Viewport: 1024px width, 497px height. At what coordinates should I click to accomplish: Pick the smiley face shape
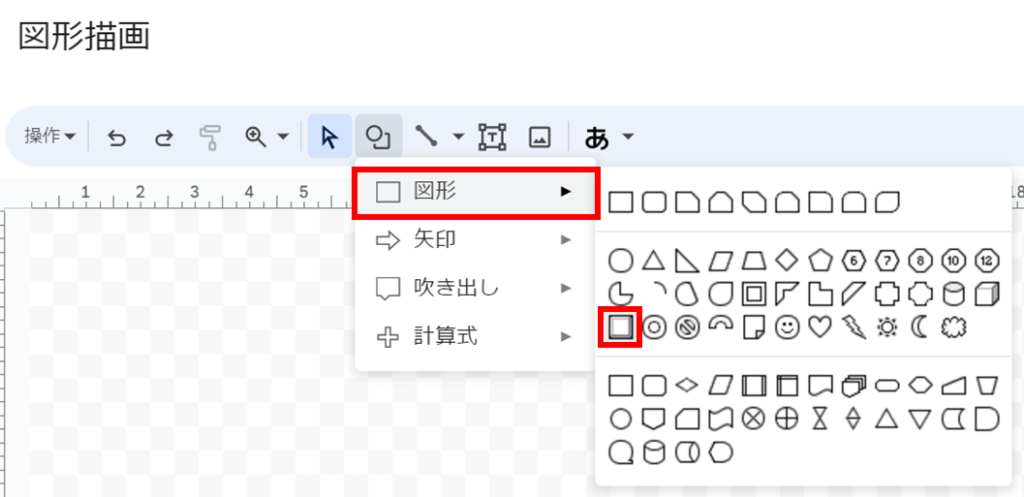point(788,327)
